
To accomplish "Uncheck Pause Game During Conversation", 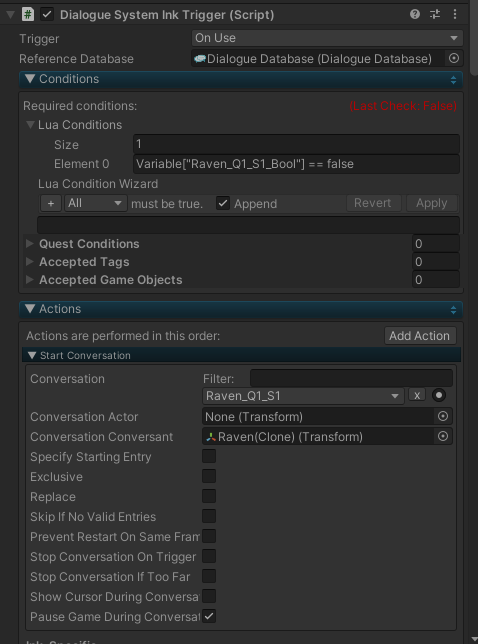I will (209, 616).
